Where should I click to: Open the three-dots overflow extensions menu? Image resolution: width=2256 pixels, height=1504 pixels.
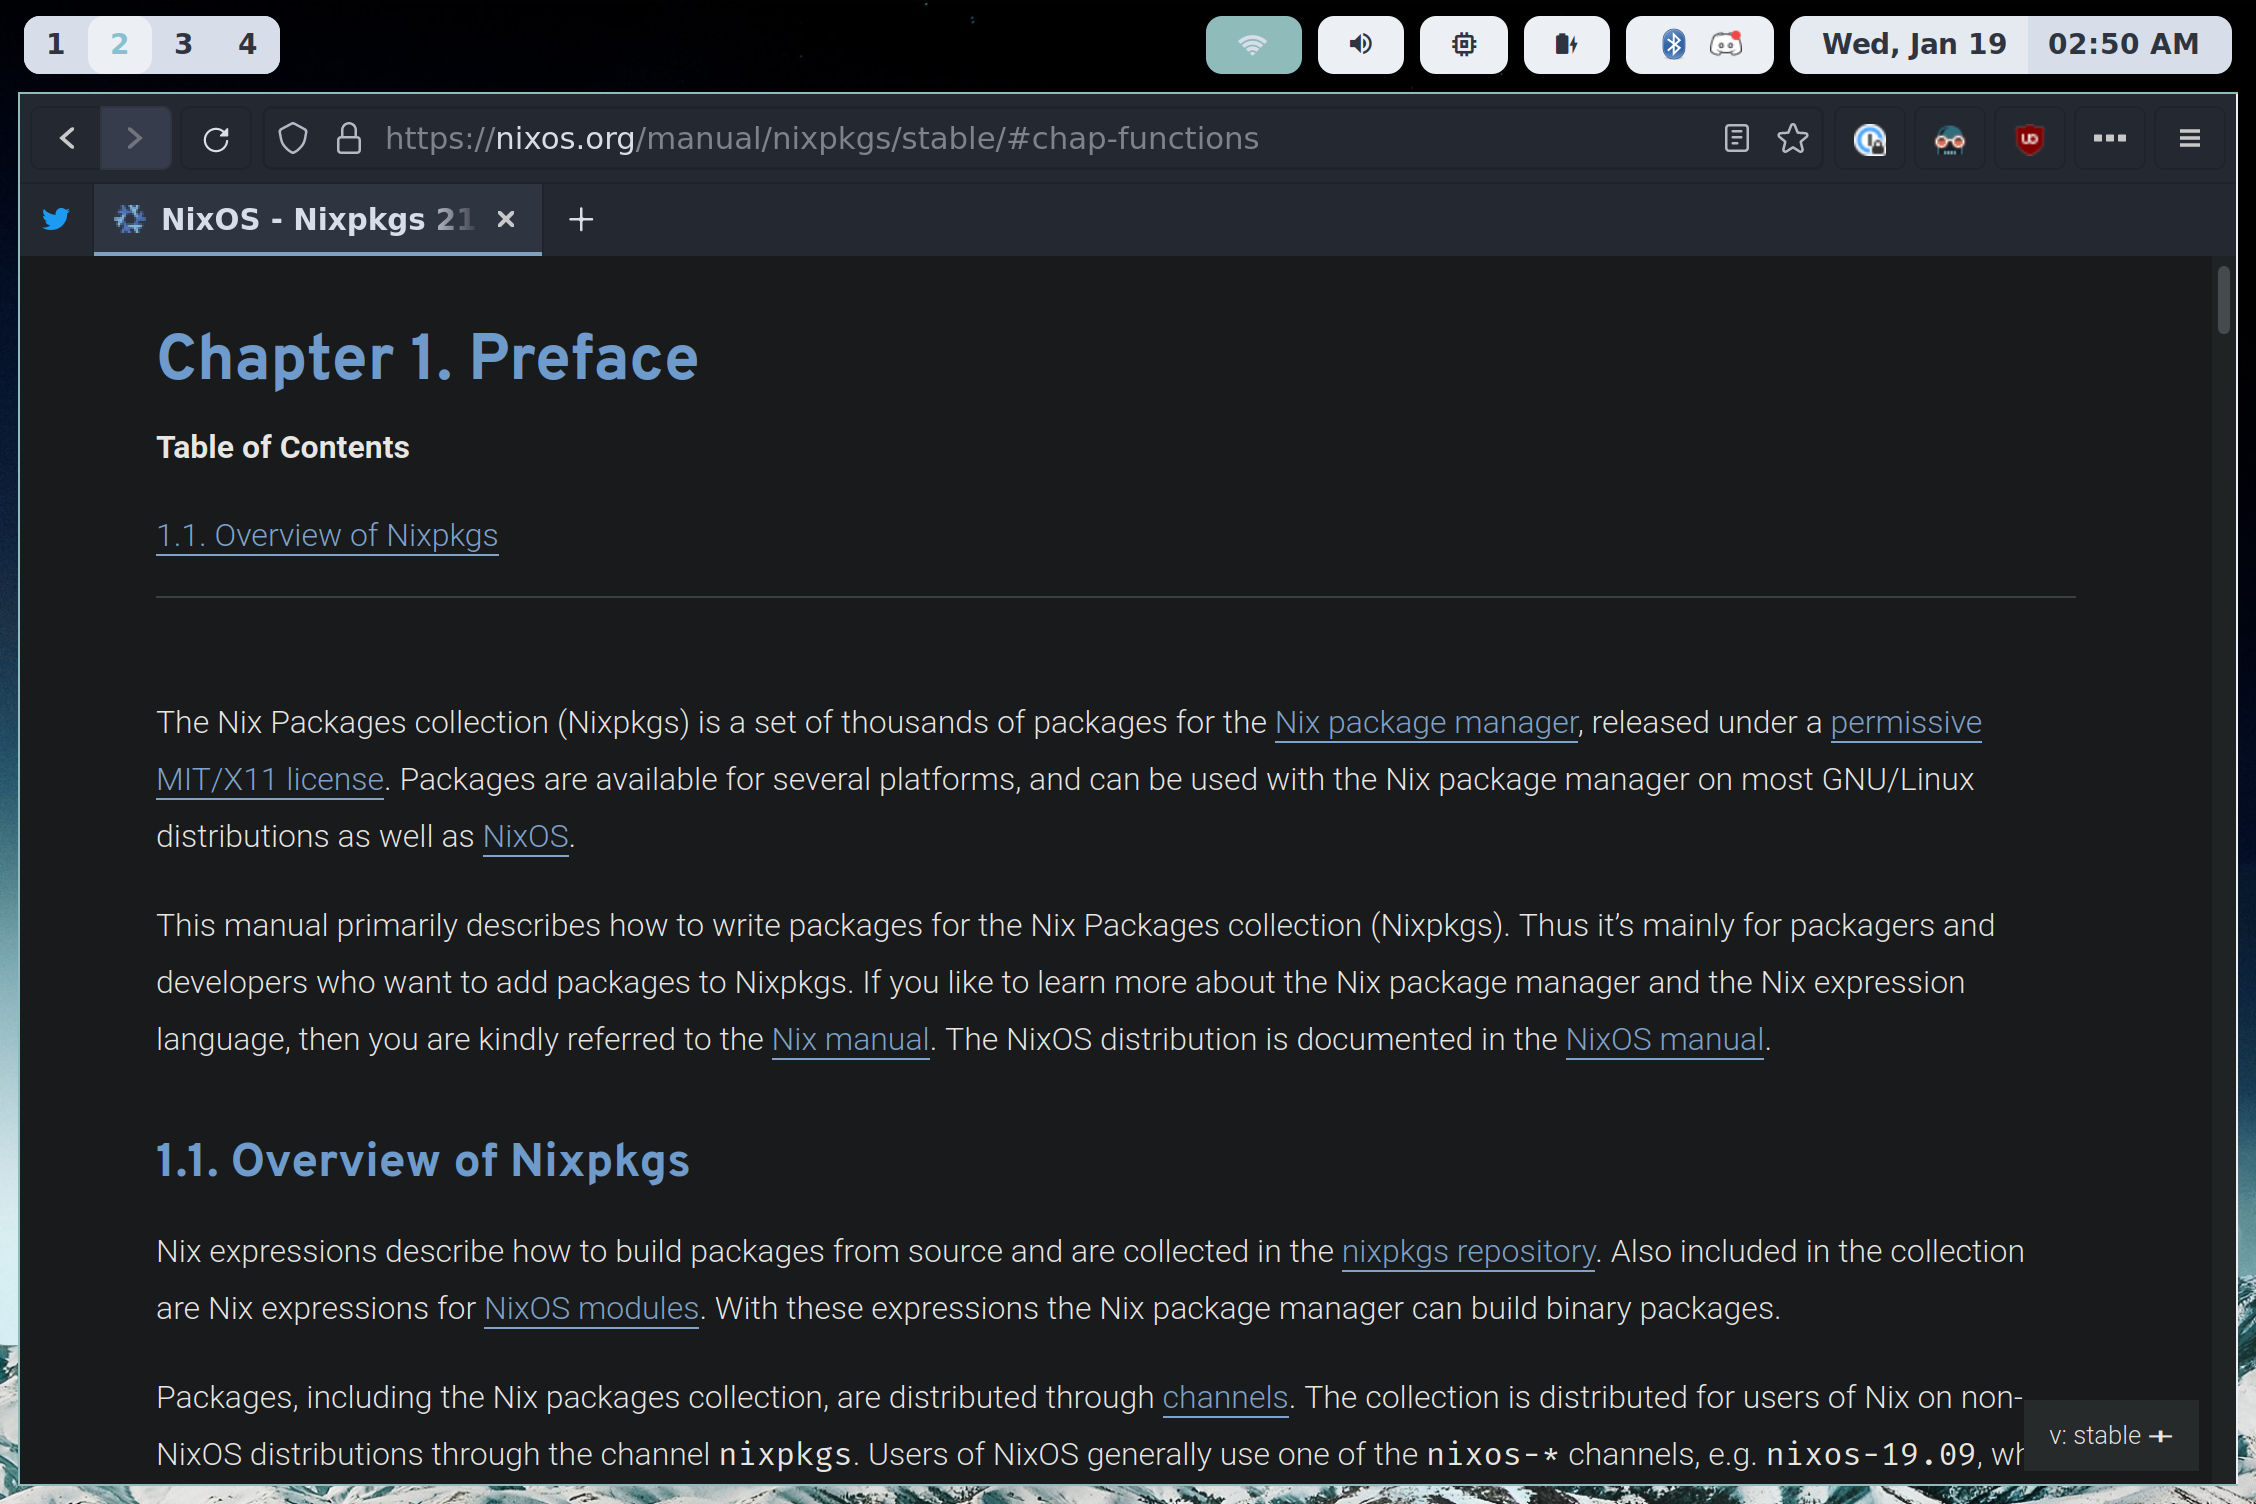[x=2109, y=138]
